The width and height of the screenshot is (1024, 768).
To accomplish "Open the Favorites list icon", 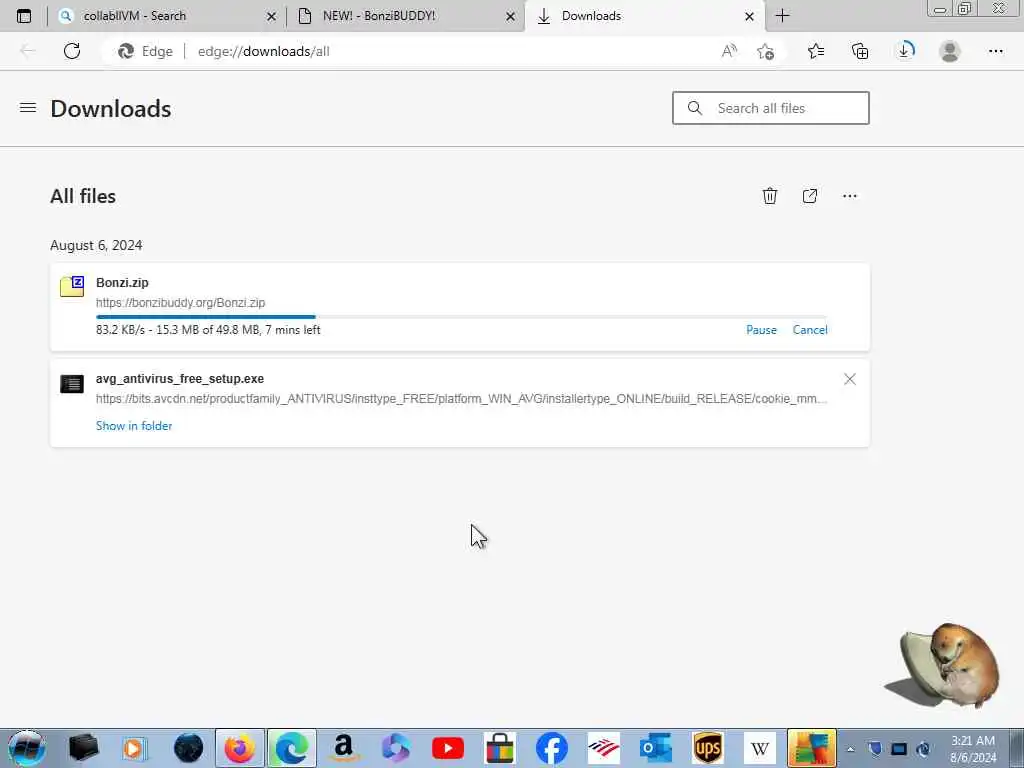I will point(816,51).
